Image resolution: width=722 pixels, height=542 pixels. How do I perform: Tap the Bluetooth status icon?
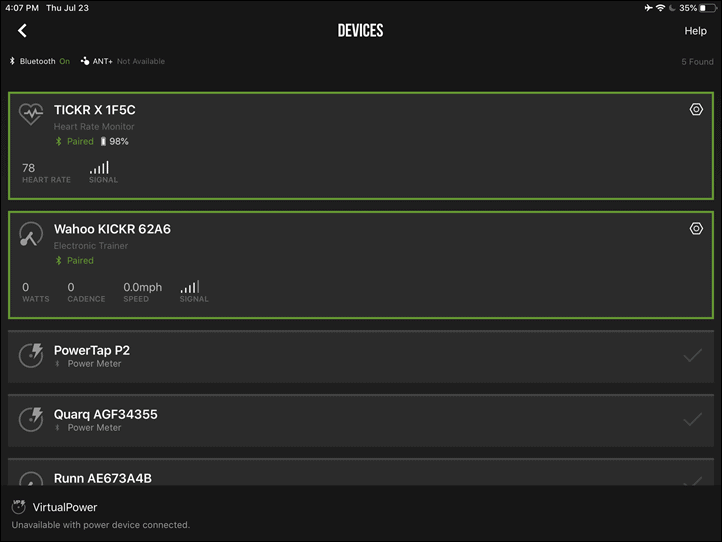[x=12, y=61]
